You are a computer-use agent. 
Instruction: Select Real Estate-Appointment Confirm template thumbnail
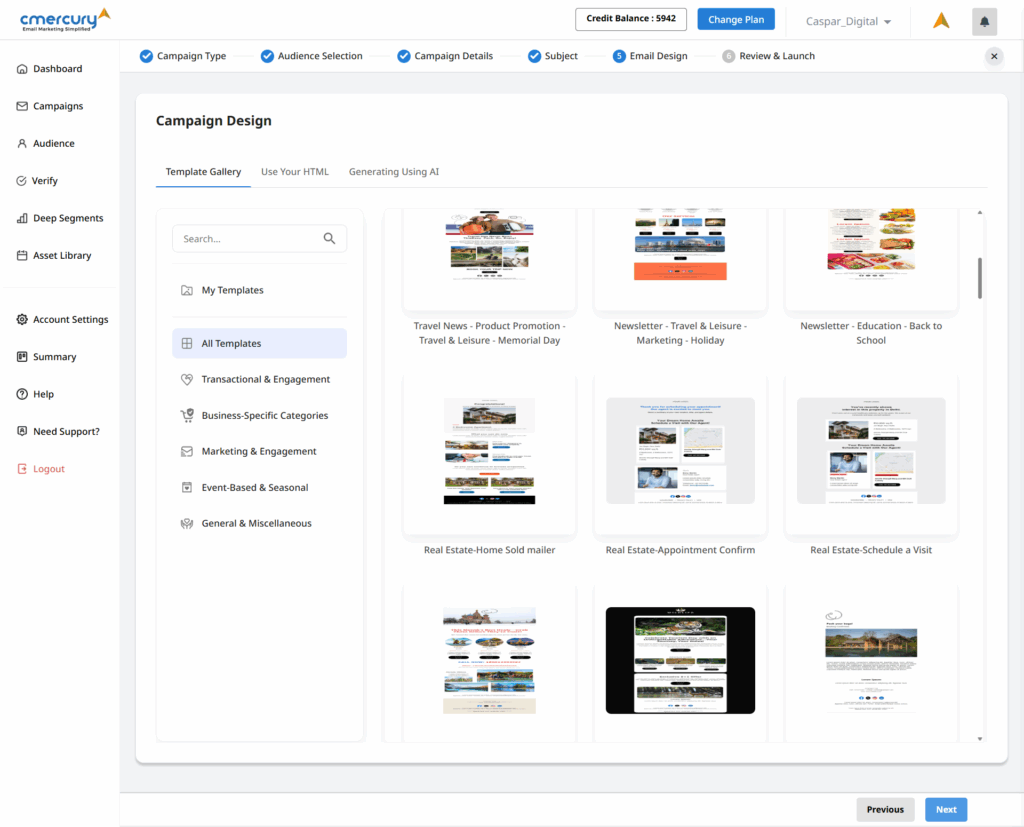(x=680, y=450)
